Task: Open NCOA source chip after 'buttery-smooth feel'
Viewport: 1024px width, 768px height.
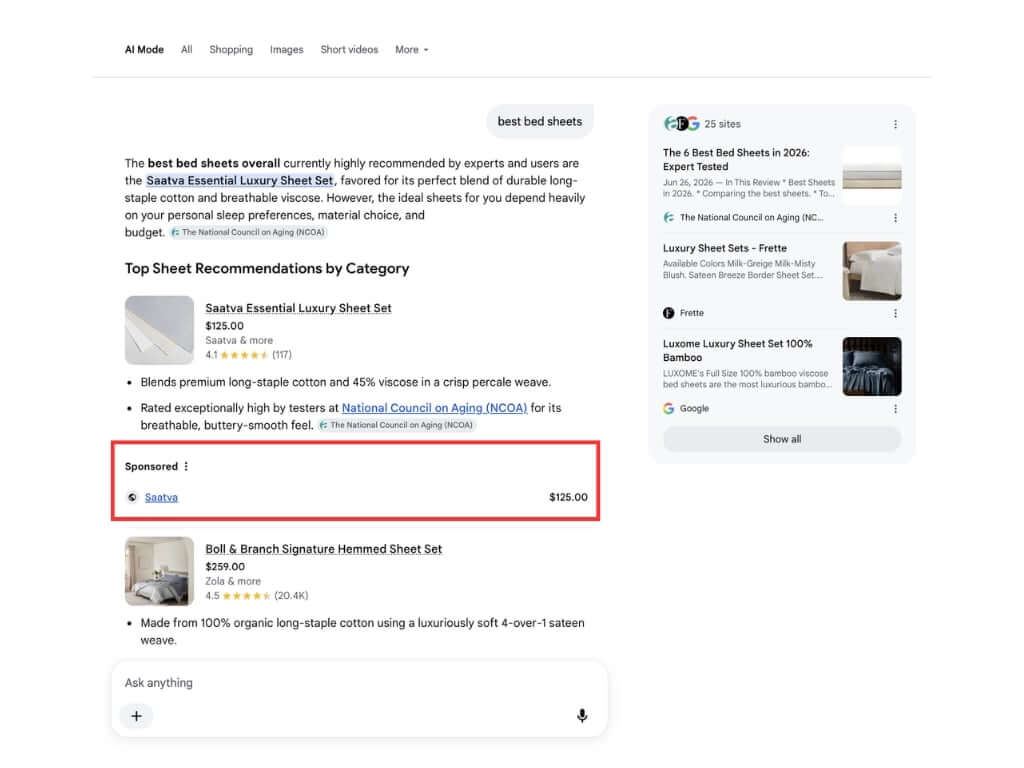Action: [x=397, y=425]
